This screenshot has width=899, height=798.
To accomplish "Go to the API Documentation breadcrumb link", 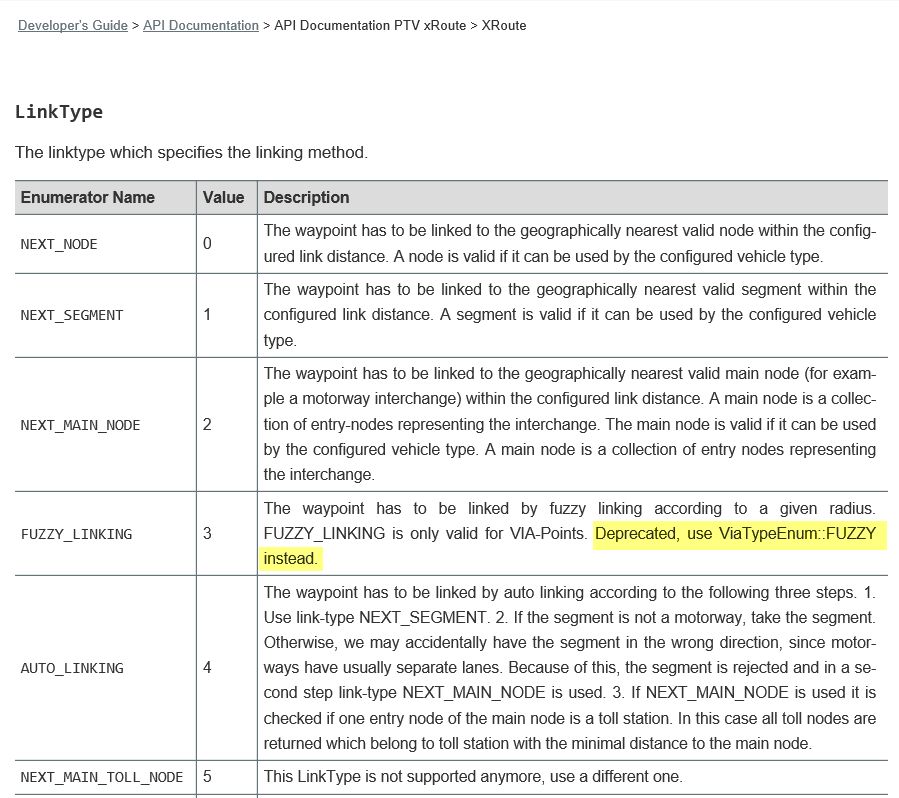I will (x=200, y=25).
